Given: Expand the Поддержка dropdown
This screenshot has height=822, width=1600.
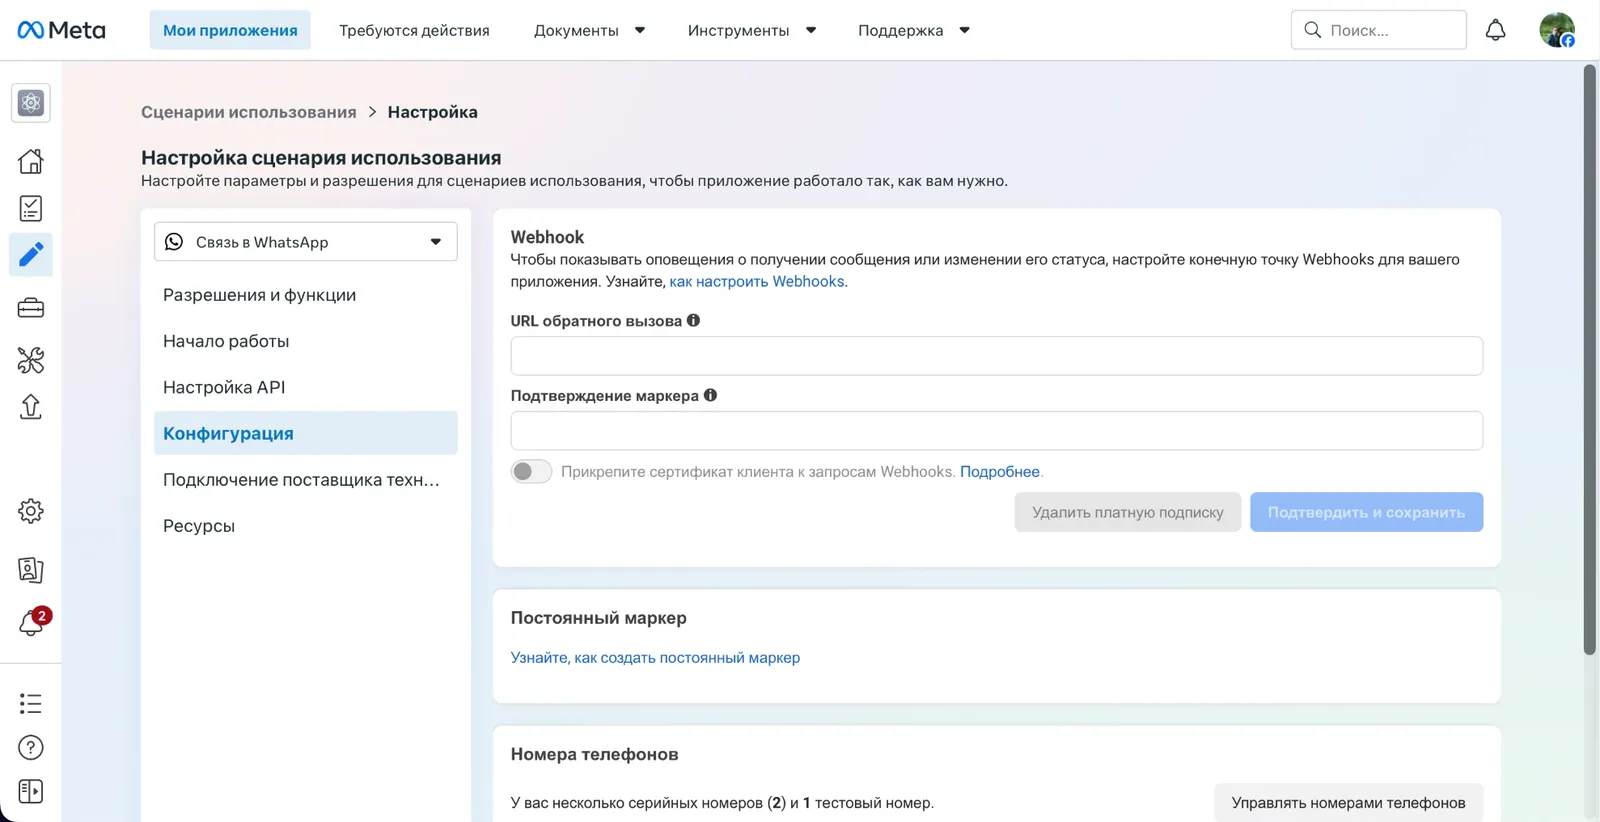Looking at the screenshot, I should point(914,30).
